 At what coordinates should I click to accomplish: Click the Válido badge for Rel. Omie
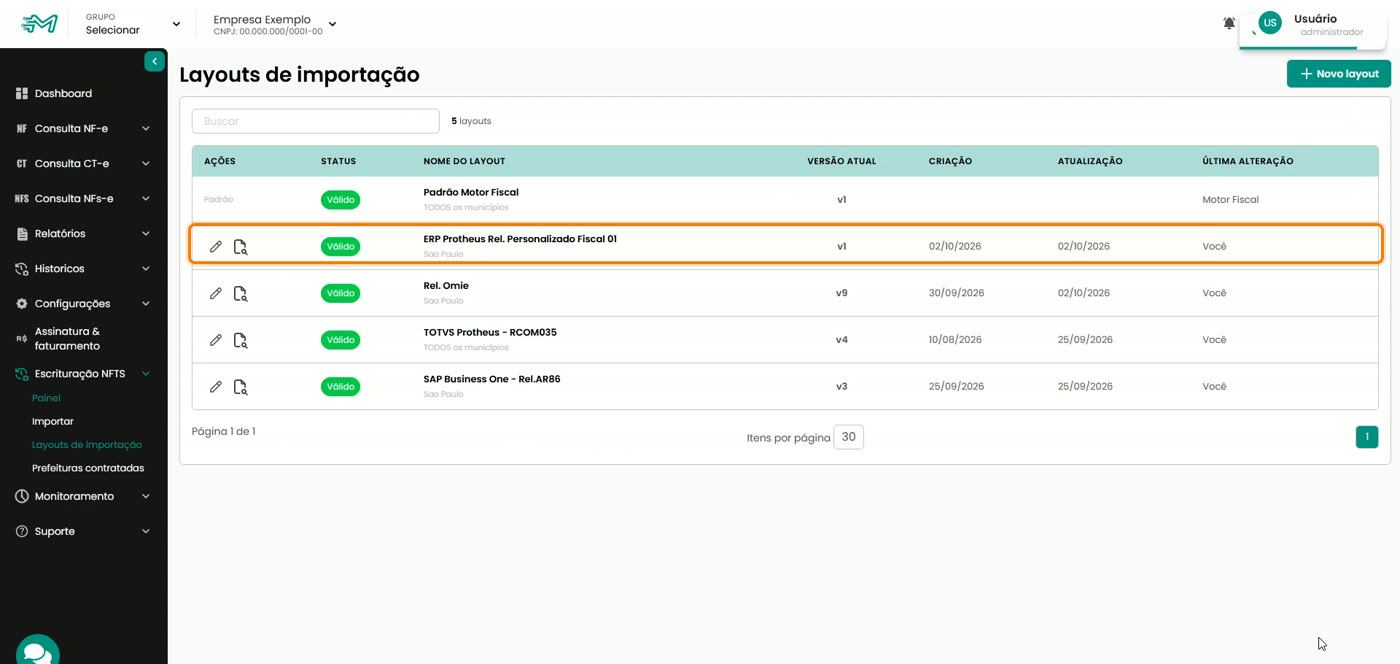coord(341,293)
